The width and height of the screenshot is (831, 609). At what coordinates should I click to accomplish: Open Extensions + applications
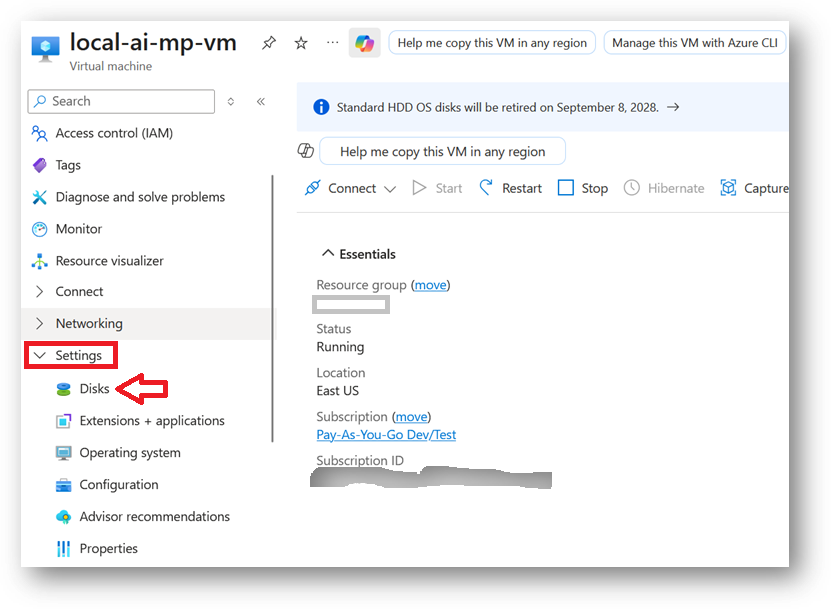[x=152, y=421]
